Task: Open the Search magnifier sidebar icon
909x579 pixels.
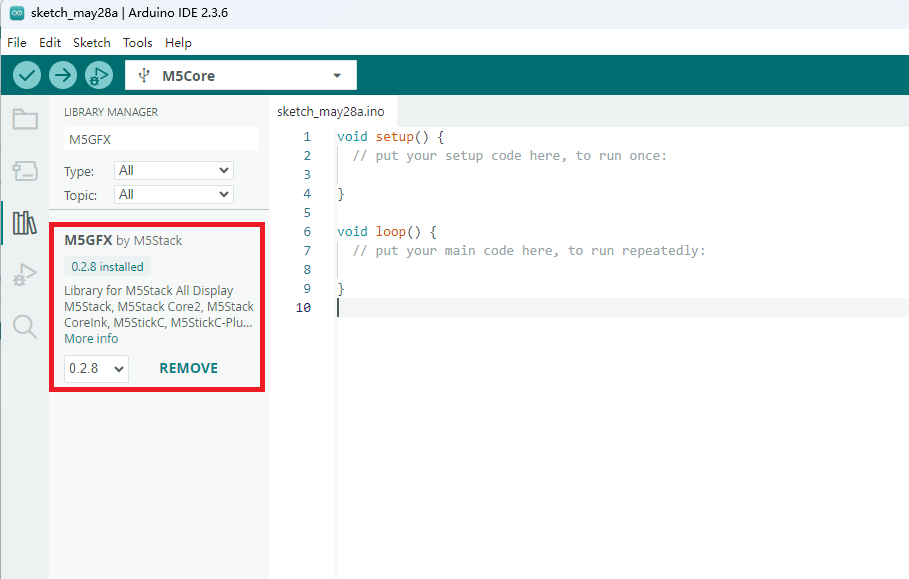Action: click(x=25, y=327)
